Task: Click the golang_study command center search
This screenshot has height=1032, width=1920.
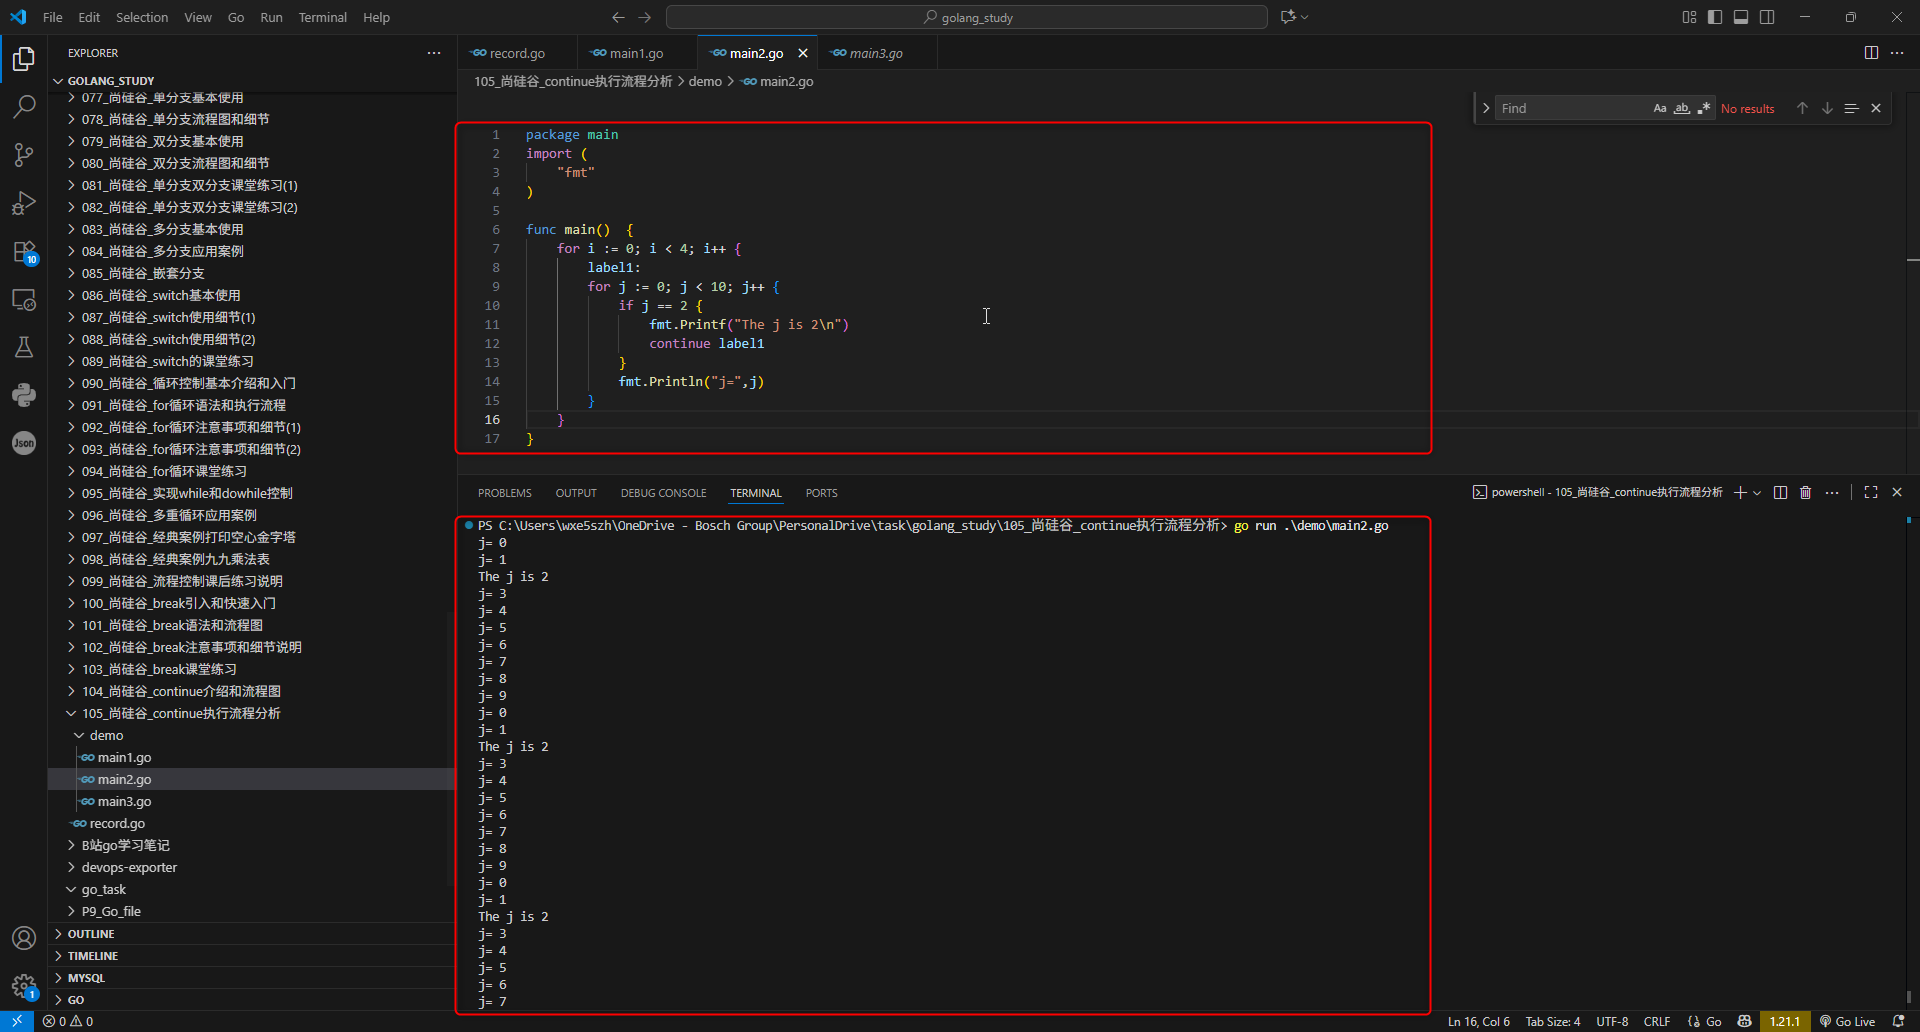Action: [x=967, y=17]
